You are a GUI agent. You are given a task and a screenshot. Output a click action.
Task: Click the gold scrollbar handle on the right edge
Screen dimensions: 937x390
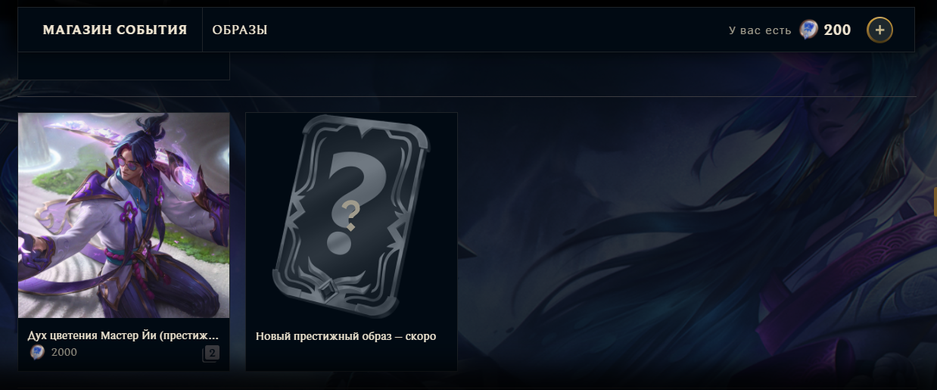(x=935, y=202)
